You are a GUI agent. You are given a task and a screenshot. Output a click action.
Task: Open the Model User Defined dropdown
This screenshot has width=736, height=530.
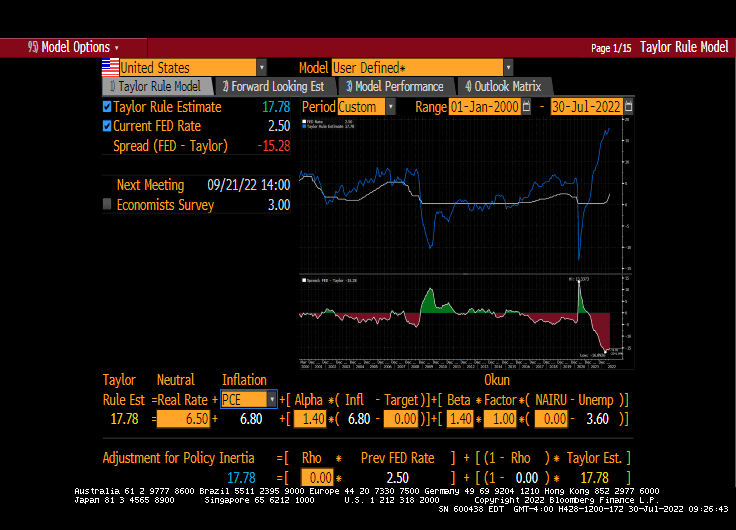tap(508, 68)
